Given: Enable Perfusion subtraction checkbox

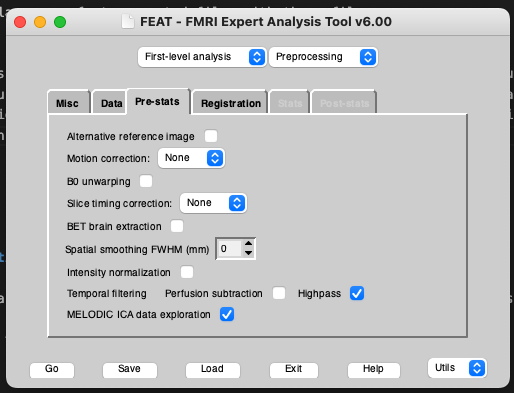Looking at the screenshot, I should coord(279,293).
